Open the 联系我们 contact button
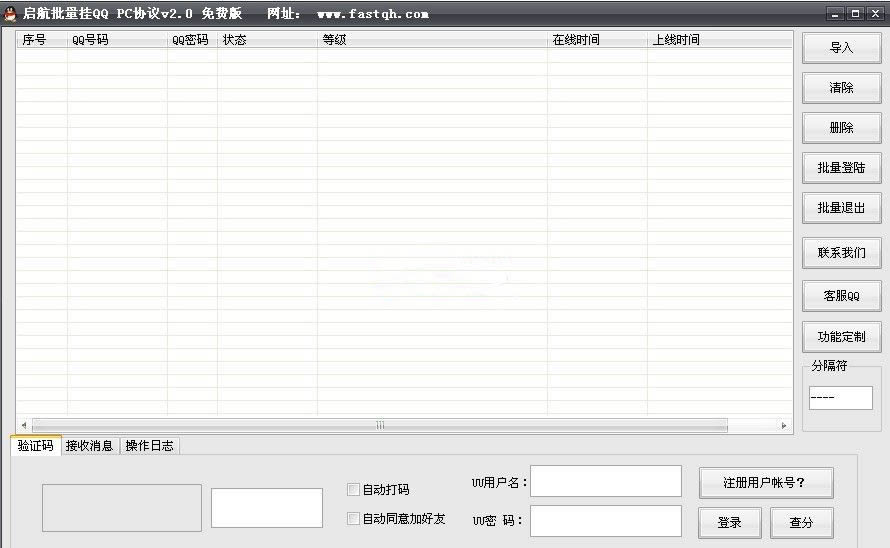 [841, 253]
